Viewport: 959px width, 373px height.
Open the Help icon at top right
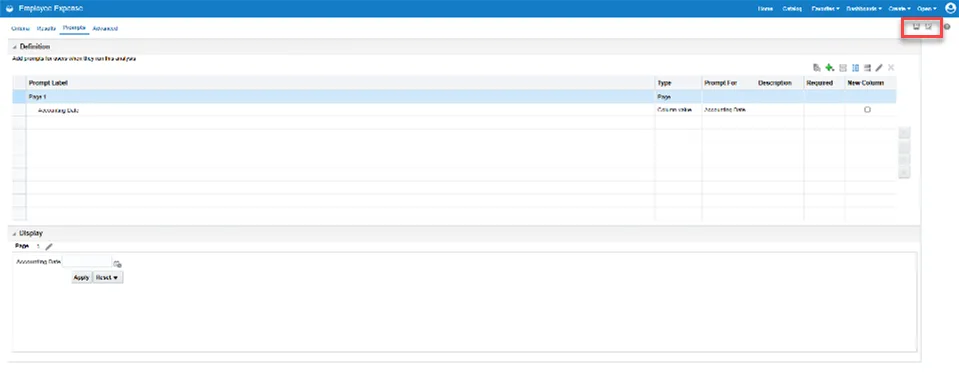pos(947,27)
